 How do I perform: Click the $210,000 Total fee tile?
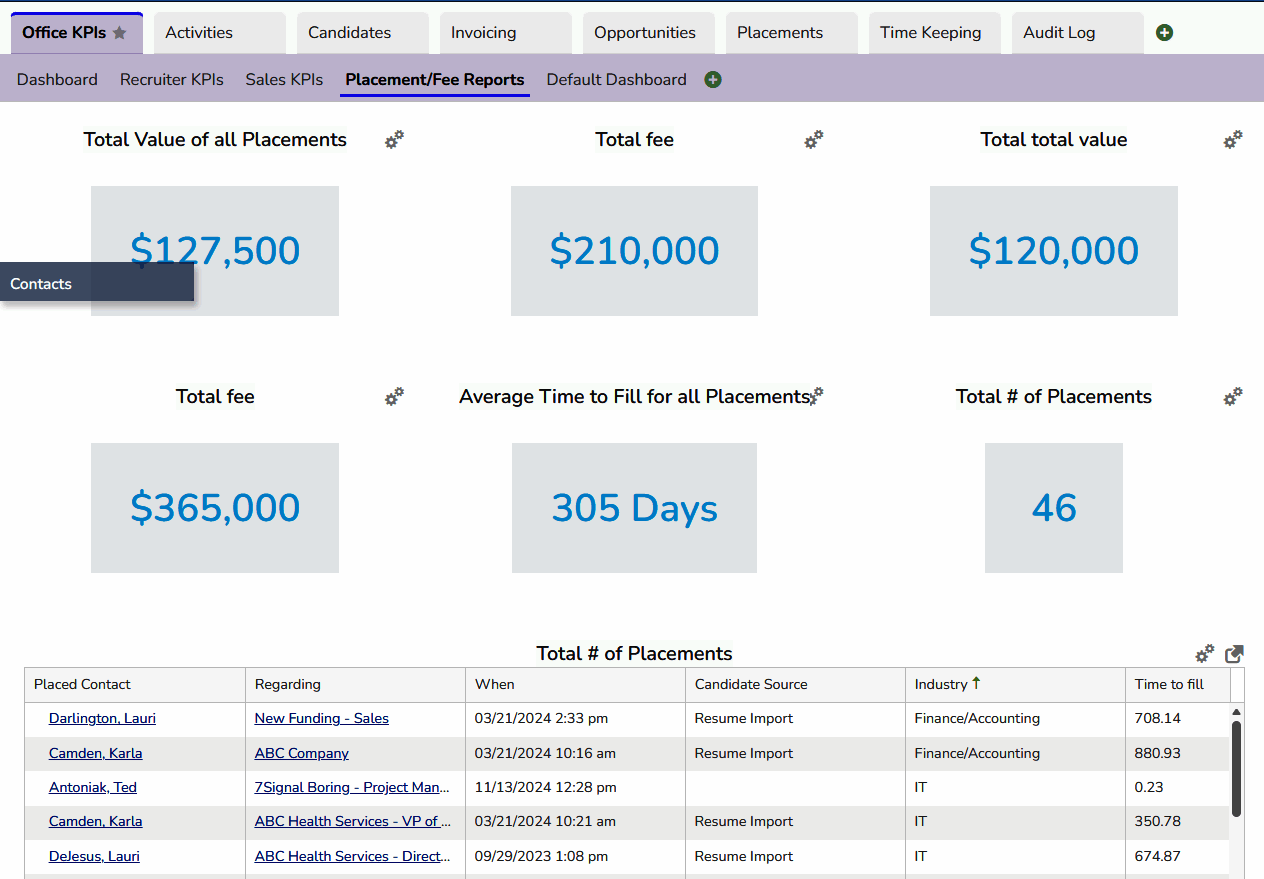coord(634,251)
